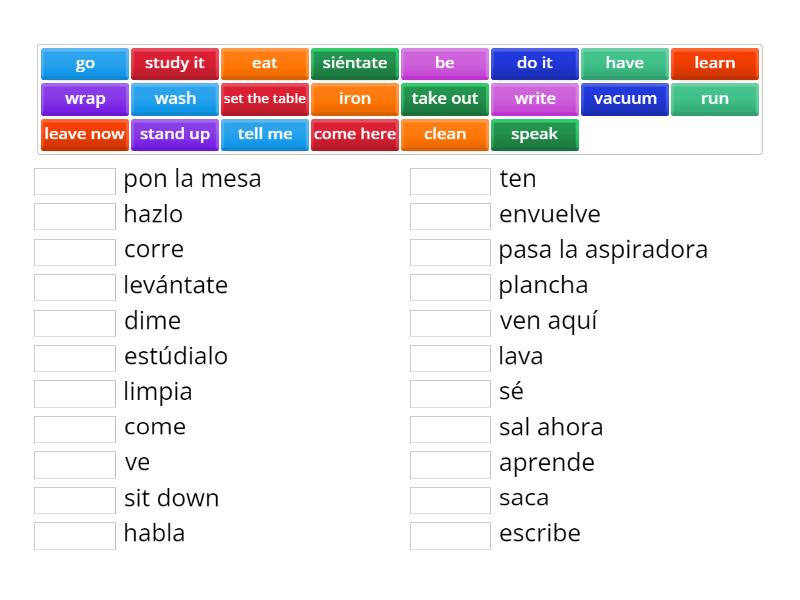Pick the 'take out' word tile
800x600 pixels.
click(445, 99)
